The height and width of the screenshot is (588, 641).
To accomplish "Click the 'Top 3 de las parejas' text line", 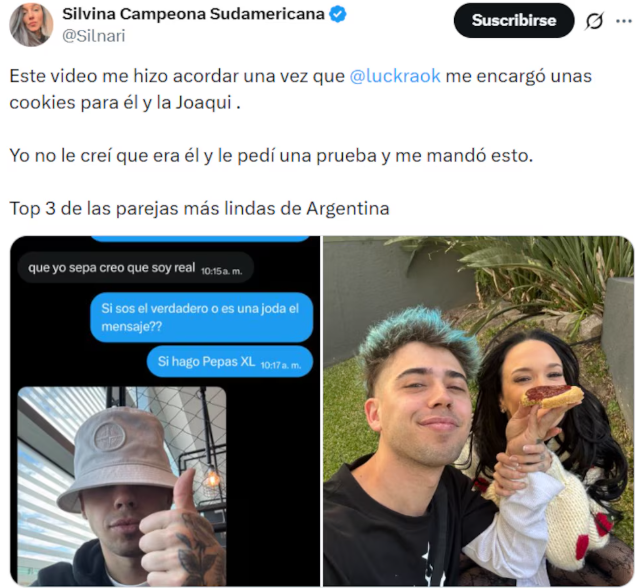I will (x=199, y=209).
